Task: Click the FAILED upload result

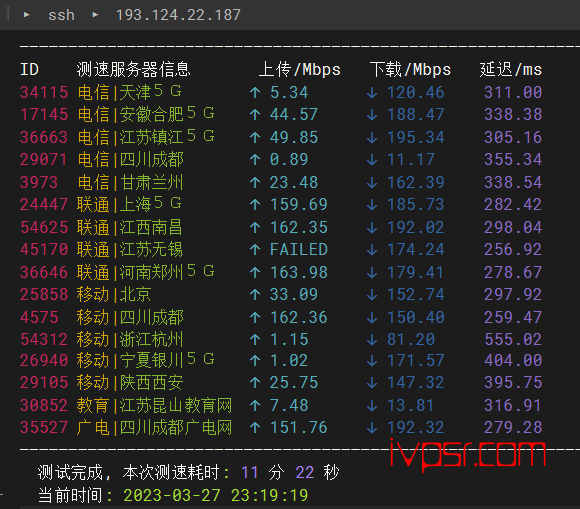Action: pyautogui.click(x=299, y=249)
